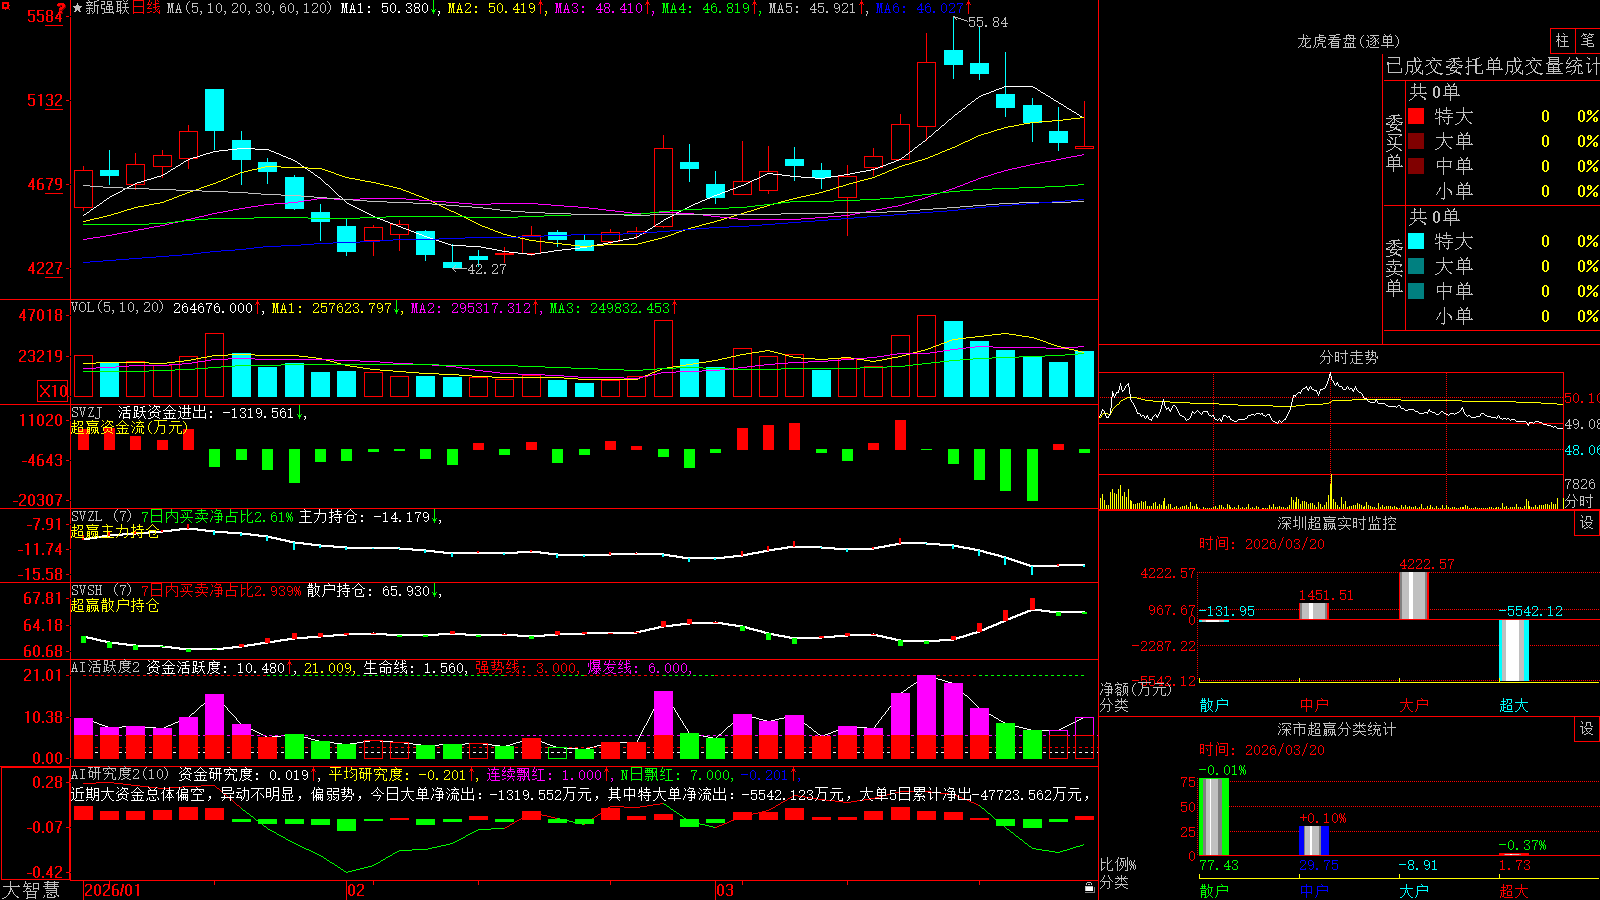Click the teal 大单 sell-order swatch

click(1416, 266)
